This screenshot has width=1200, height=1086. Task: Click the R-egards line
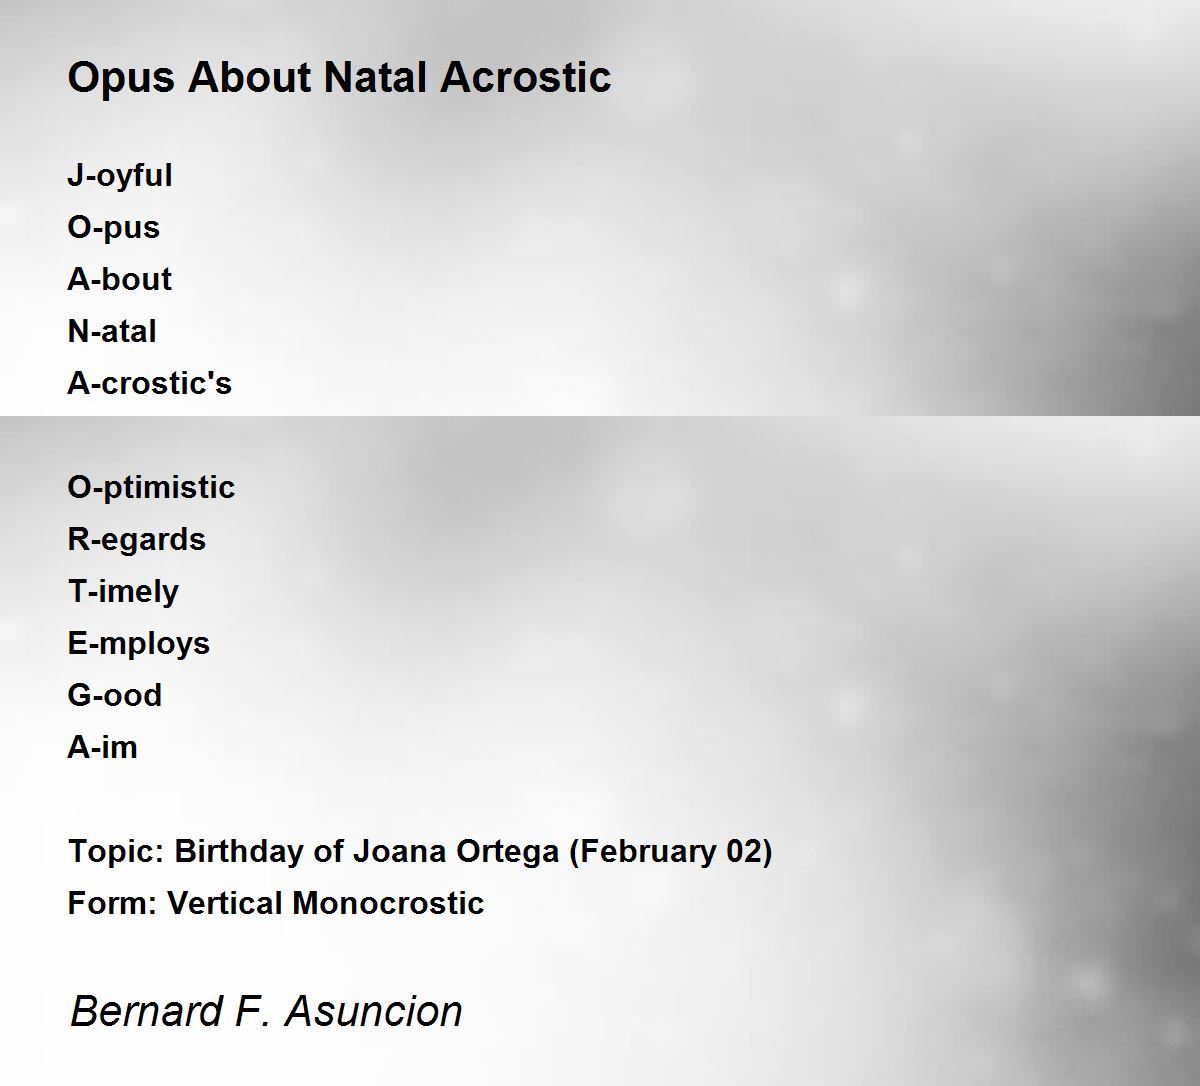point(136,540)
